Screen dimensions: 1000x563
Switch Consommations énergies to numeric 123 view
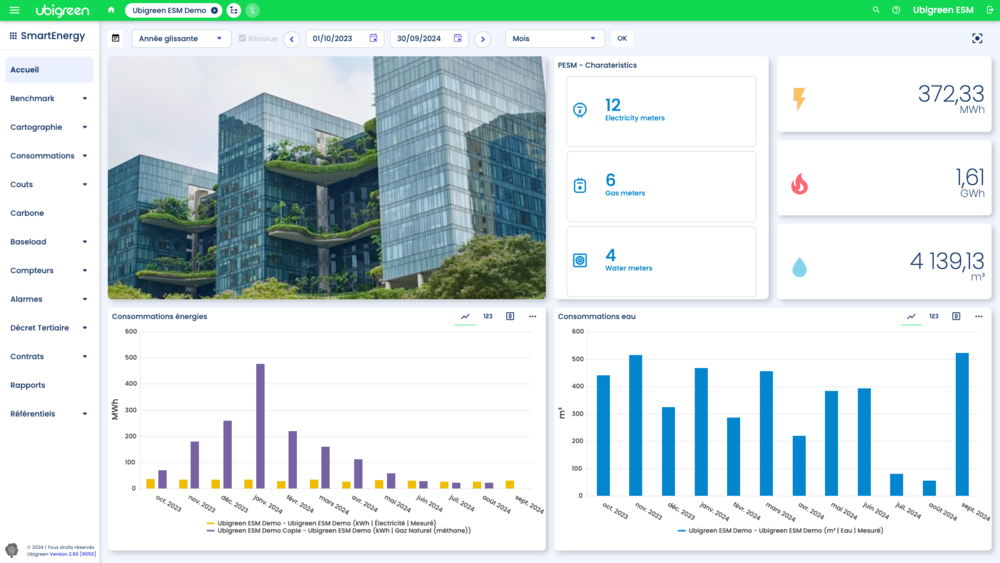tap(487, 316)
